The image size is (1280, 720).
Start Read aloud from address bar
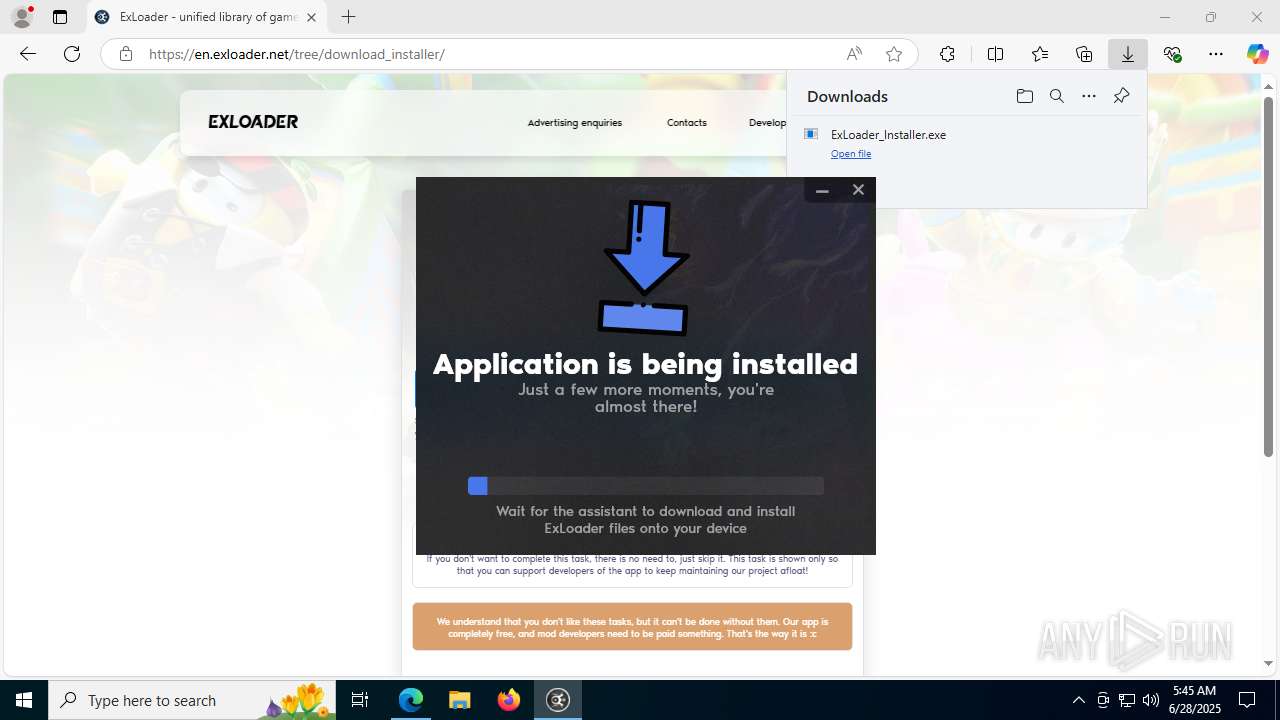coord(854,54)
